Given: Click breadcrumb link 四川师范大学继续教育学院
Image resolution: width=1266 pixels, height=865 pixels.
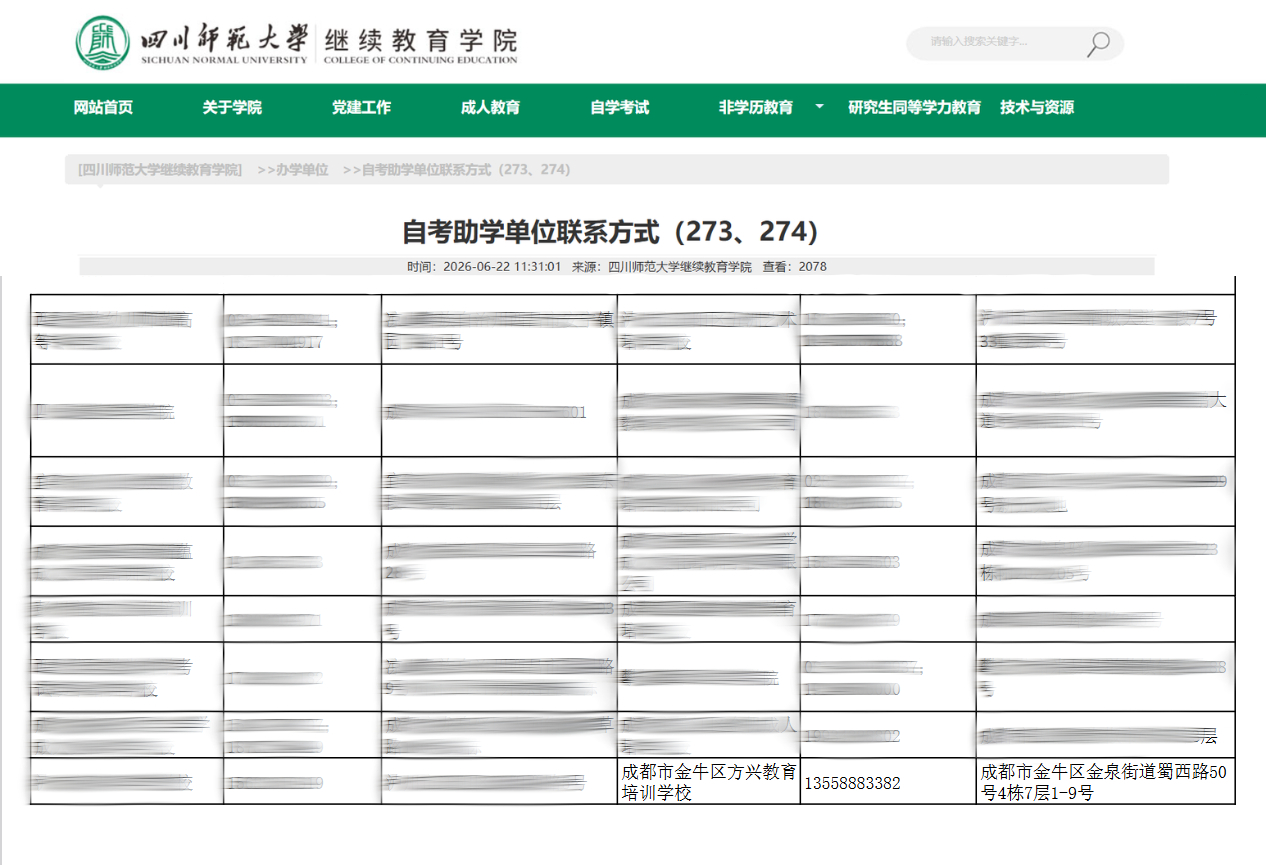Looking at the screenshot, I should coord(160,170).
